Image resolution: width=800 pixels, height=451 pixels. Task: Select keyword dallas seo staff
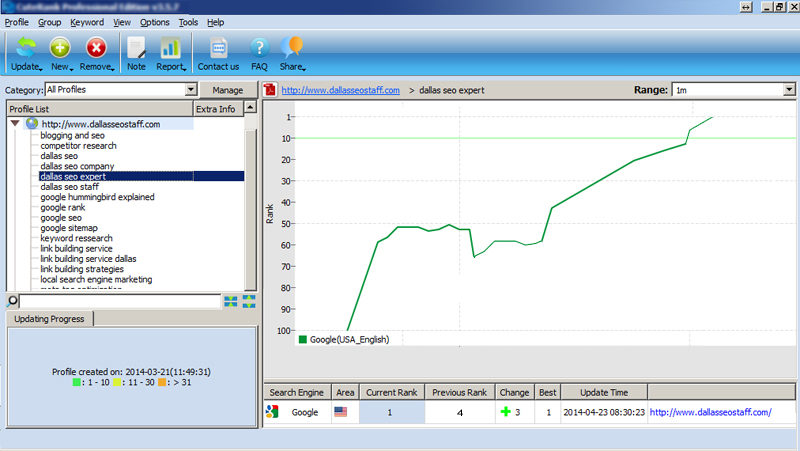[69, 187]
